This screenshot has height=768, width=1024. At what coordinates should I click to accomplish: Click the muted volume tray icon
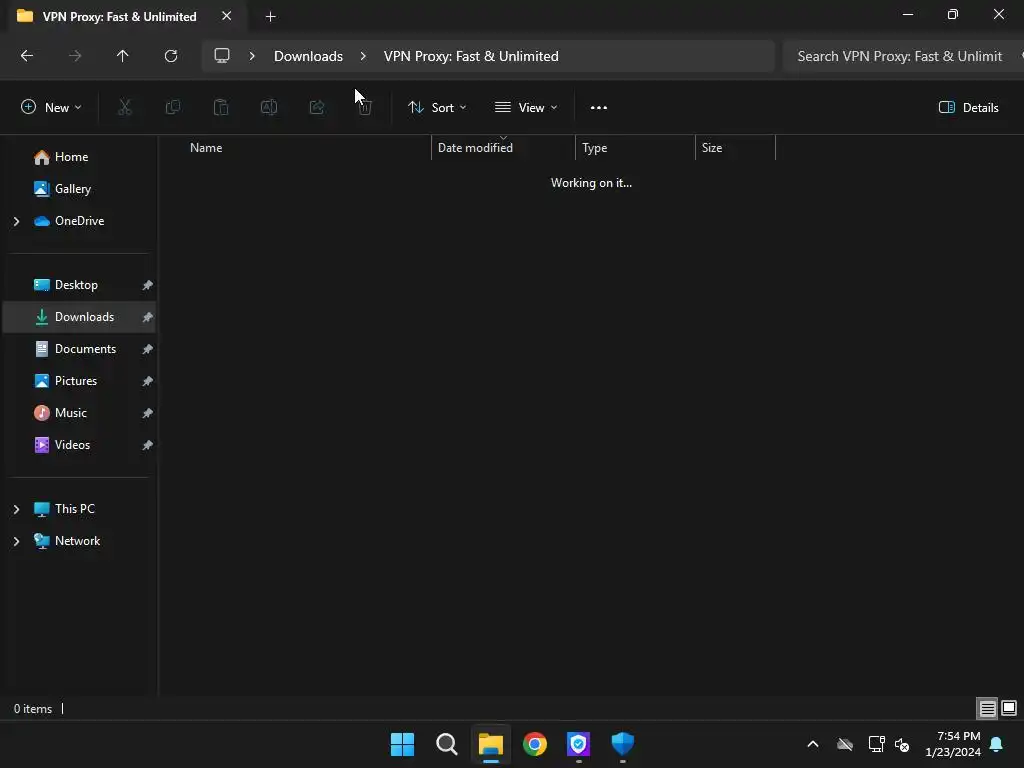click(x=903, y=744)
